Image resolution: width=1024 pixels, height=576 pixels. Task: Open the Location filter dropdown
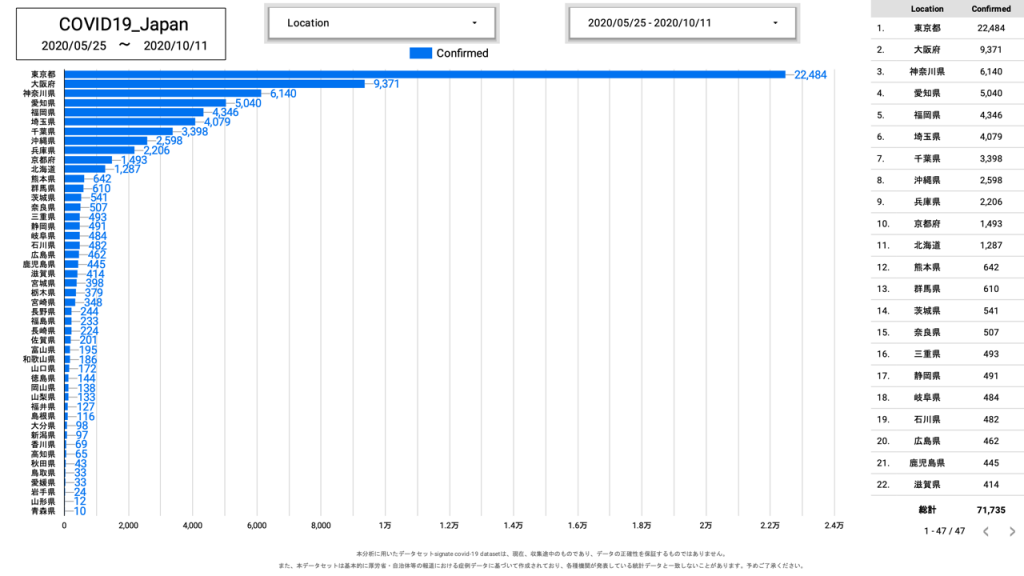(x=380, y=22)
